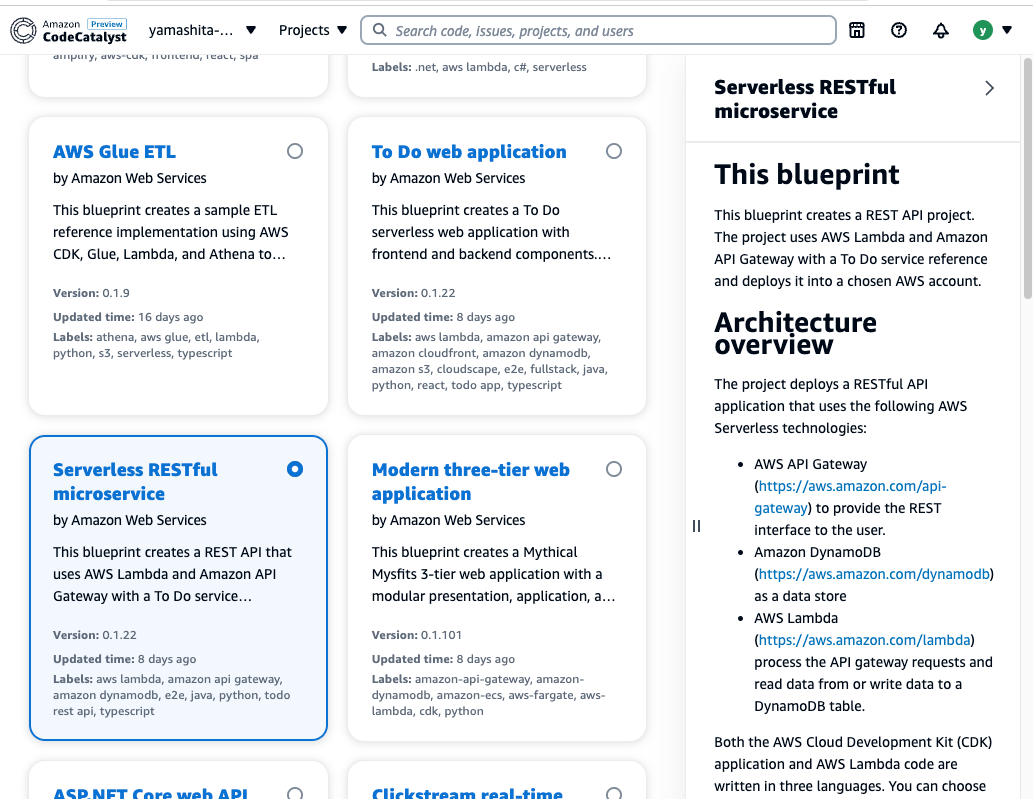Open the Clickstream real-time blueprint title
This screenshot has width=1033, height=799.
467,792
